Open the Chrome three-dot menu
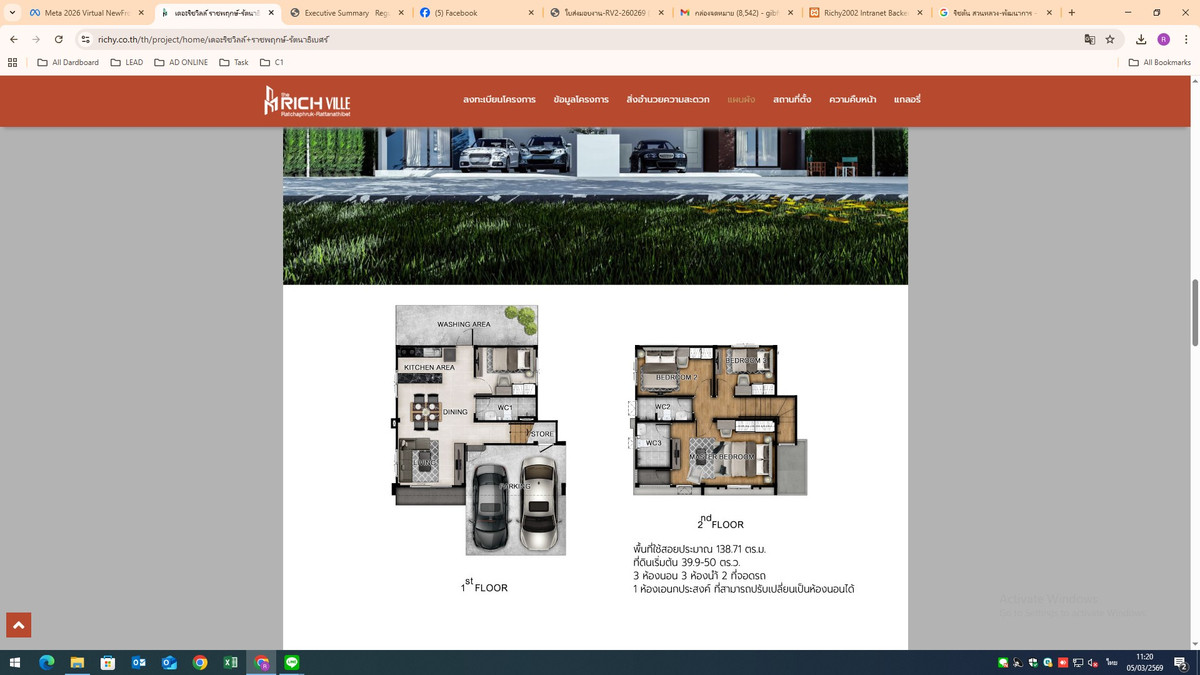Screen dimensions: 1200x675 click(1182, 39)
